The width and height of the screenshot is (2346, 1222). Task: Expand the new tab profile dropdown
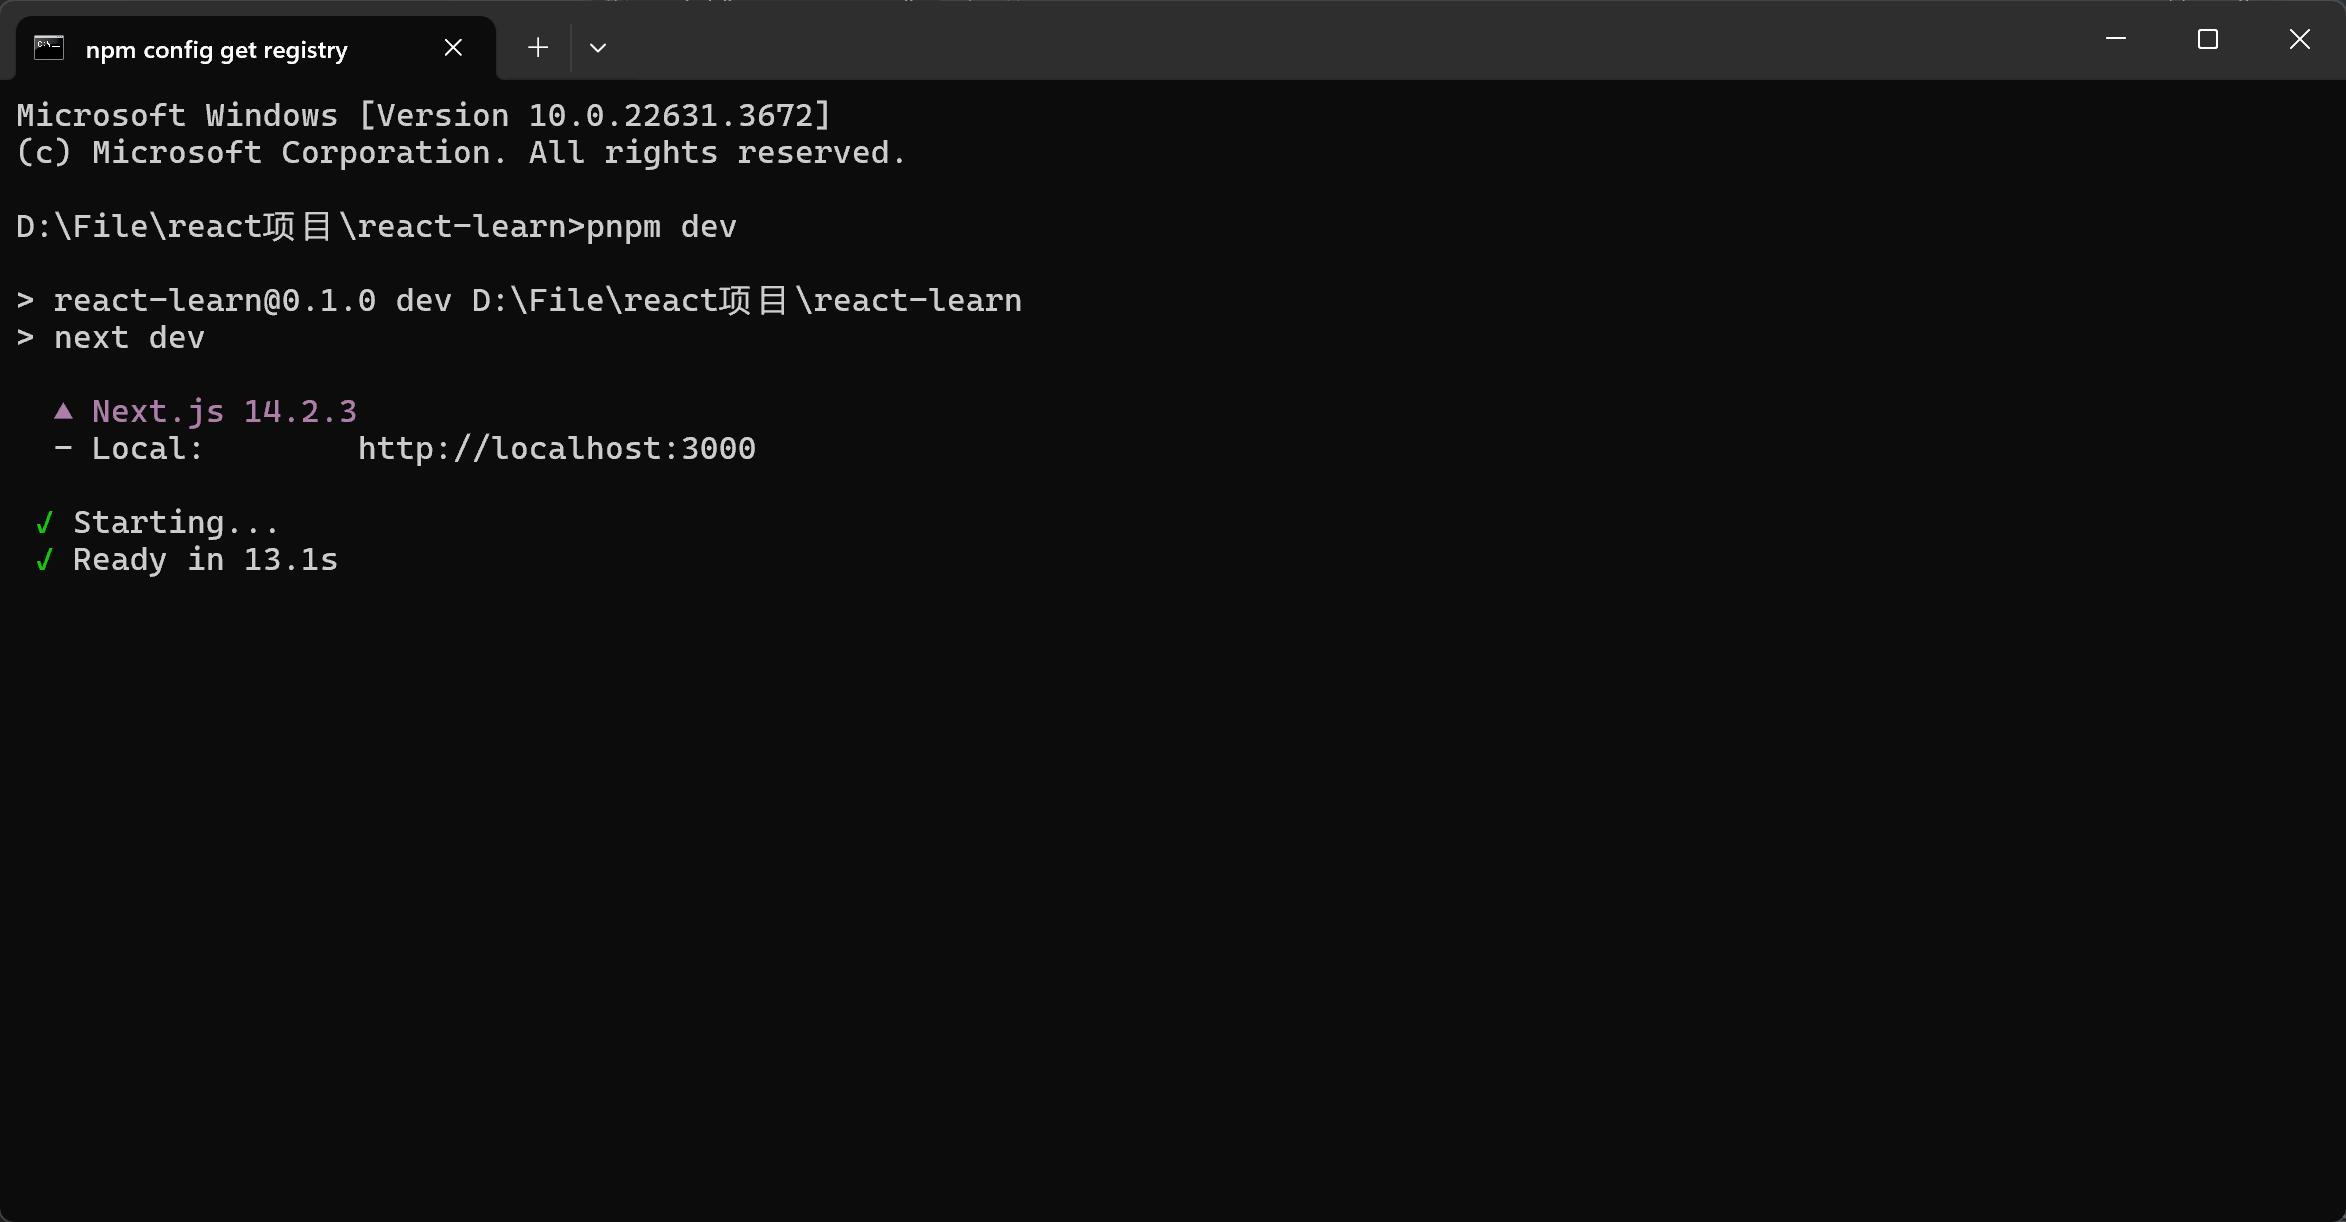598,48
